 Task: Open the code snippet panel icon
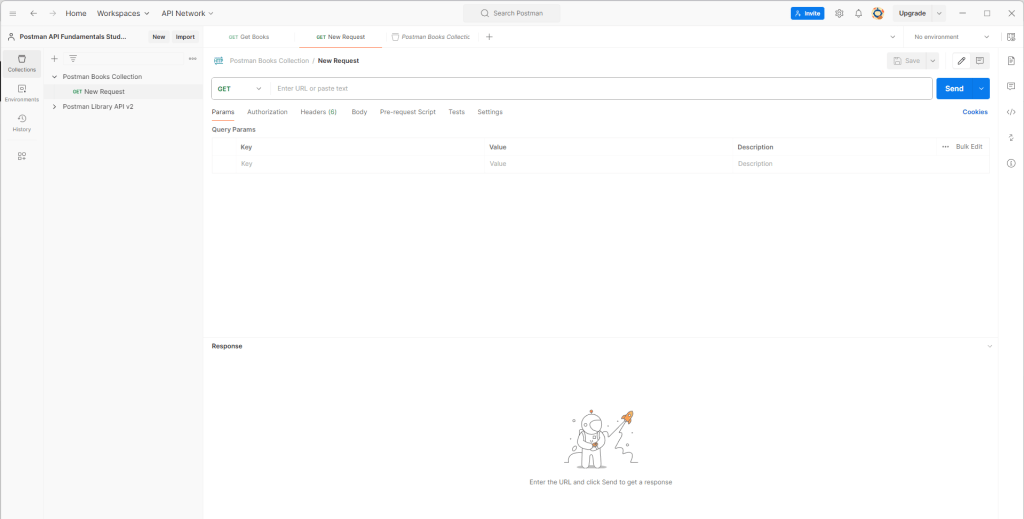click(1011, 112)
